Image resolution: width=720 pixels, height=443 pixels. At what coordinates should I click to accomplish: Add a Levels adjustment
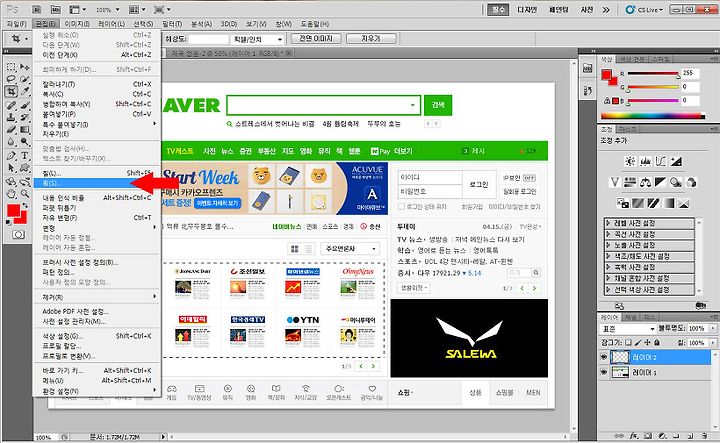645,161
